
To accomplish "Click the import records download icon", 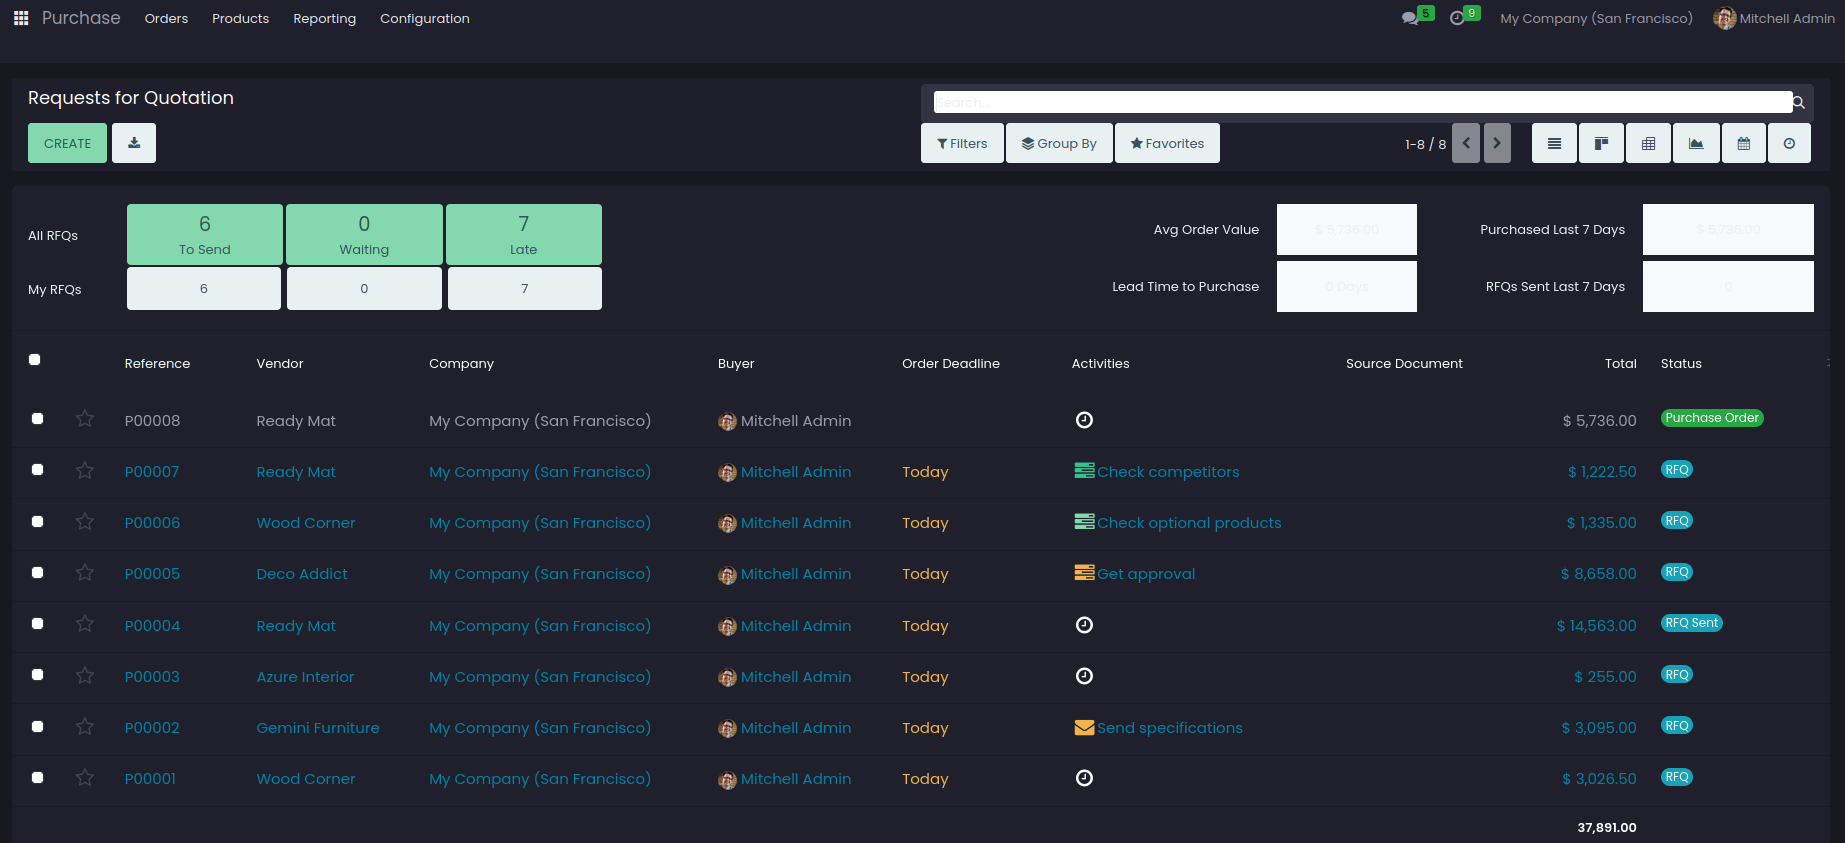I will click(134, 143).
